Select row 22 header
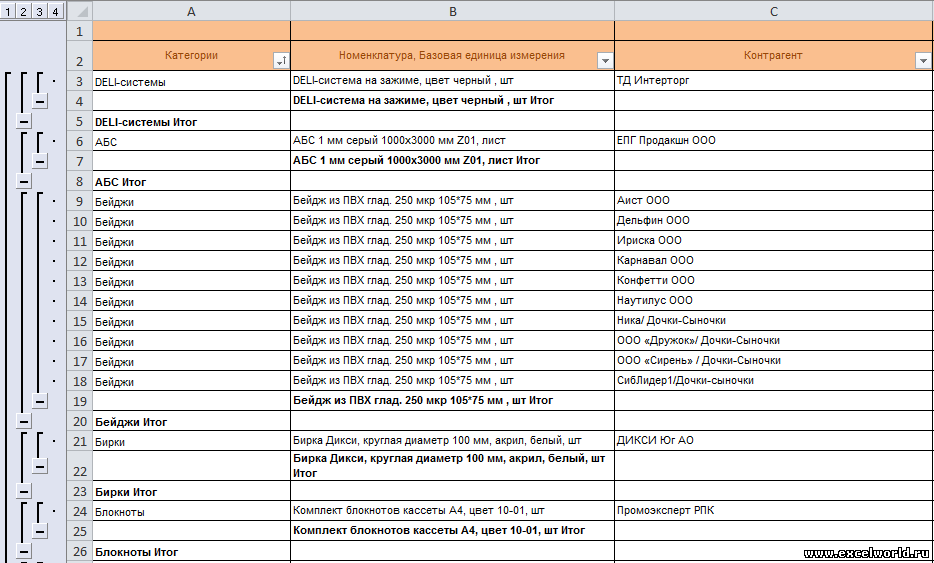934x563 pixels. (x=80, y=466)
